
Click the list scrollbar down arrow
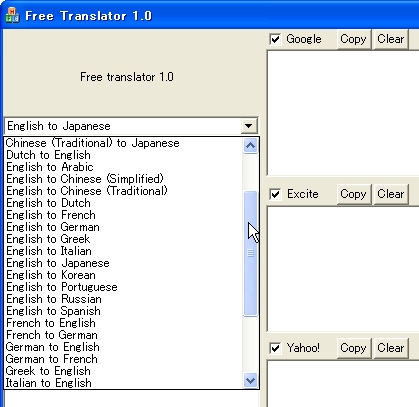pos(250,380)
